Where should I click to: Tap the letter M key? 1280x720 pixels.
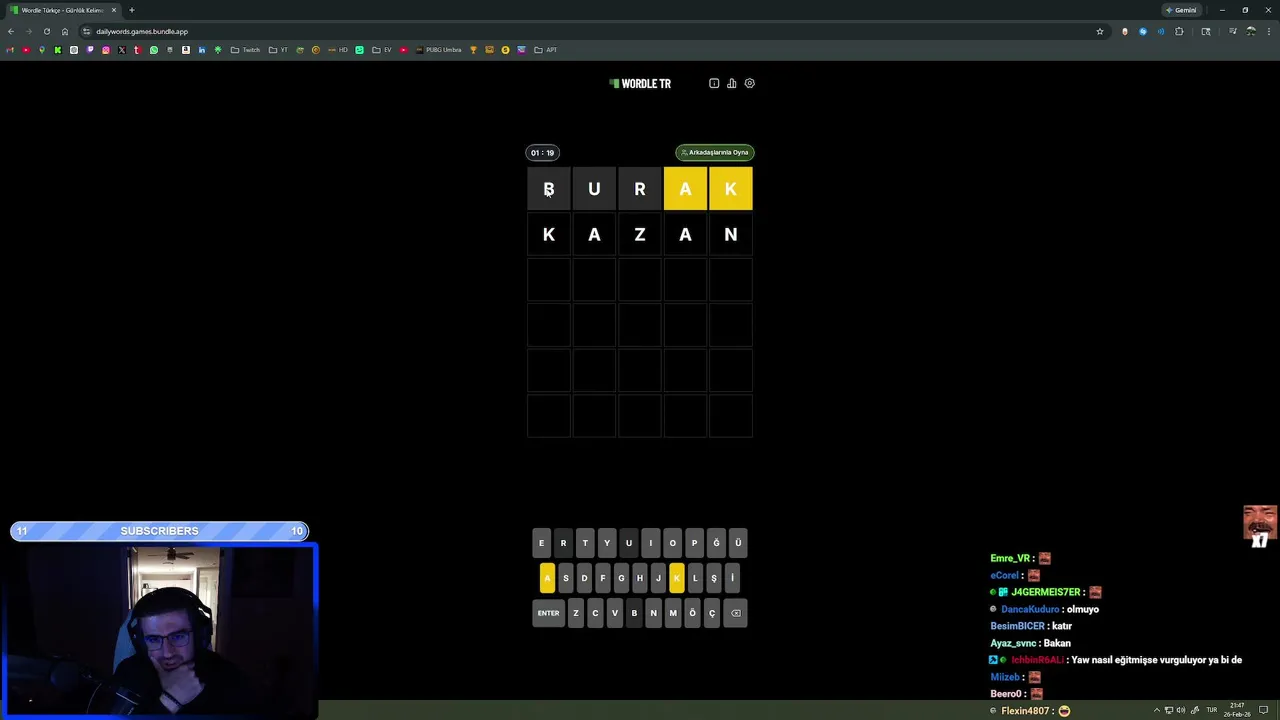[x=673, y=613]
